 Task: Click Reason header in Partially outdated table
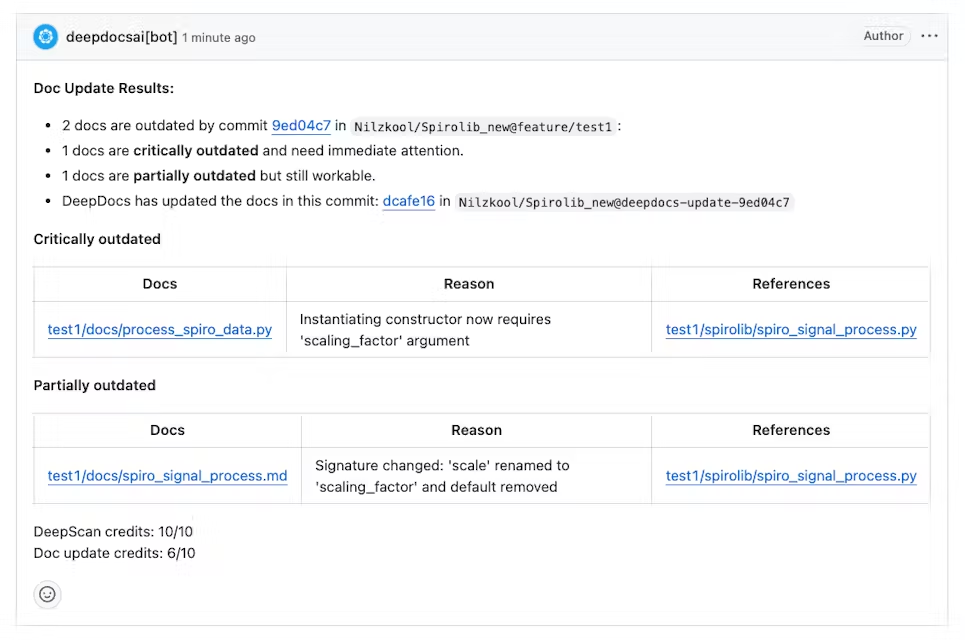[x=476, y=430]
